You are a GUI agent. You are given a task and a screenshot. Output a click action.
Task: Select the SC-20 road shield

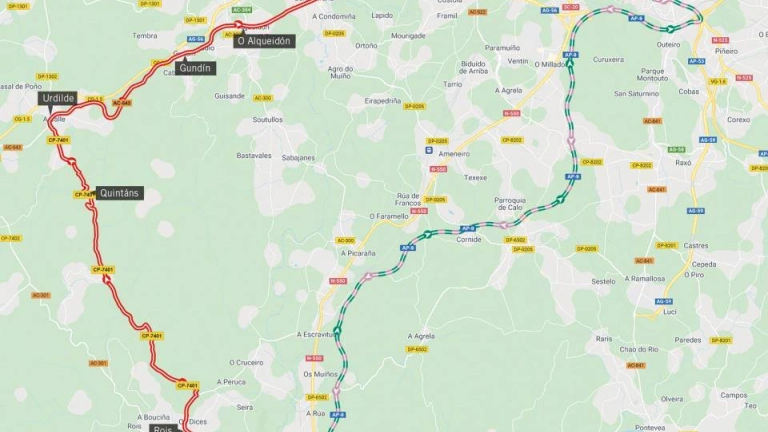point(571,7)
